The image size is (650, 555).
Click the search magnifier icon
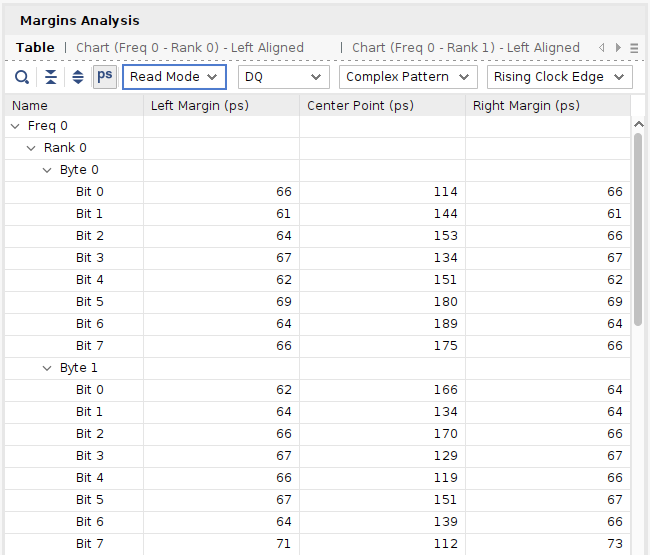coord(22,77)
